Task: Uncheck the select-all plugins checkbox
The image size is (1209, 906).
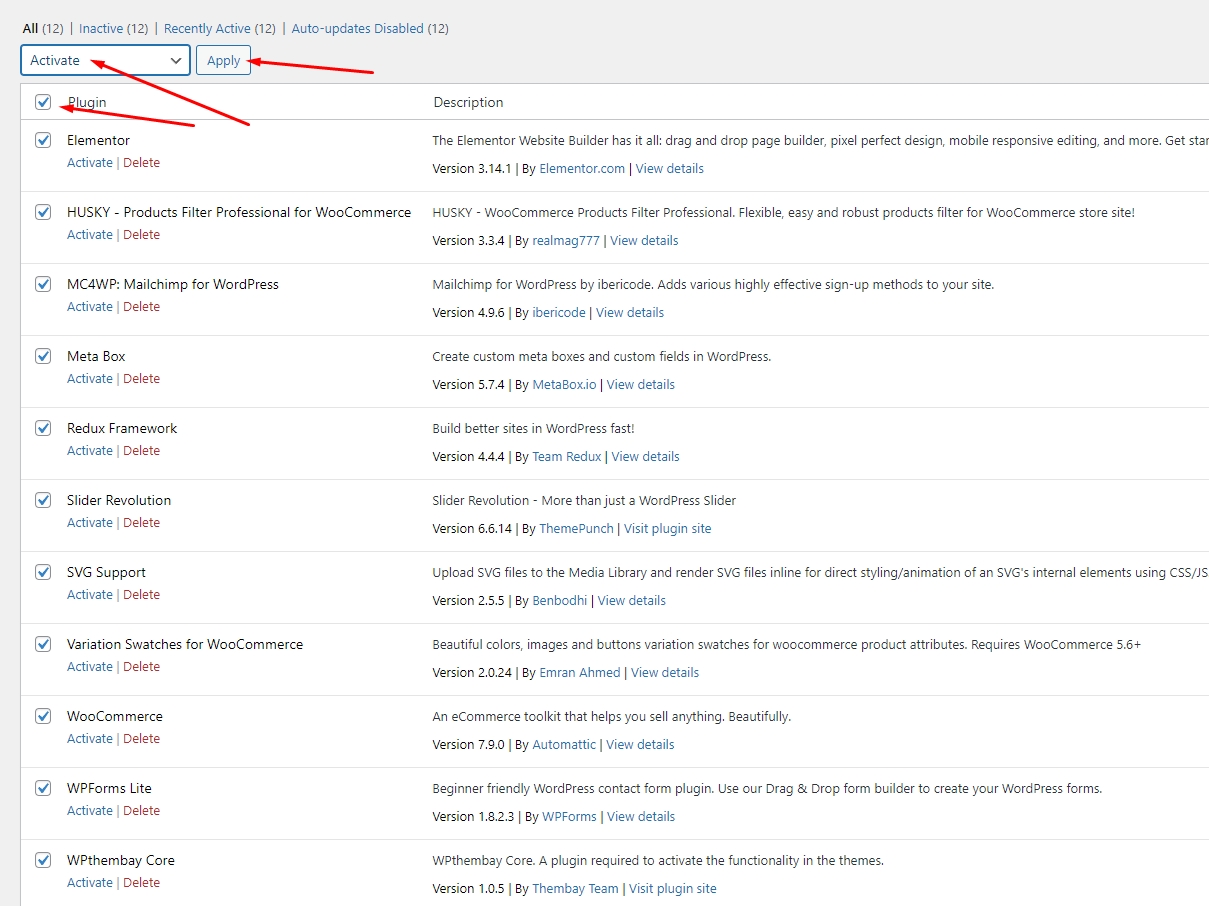Action: pyautogui.click(x=43, y=102)
